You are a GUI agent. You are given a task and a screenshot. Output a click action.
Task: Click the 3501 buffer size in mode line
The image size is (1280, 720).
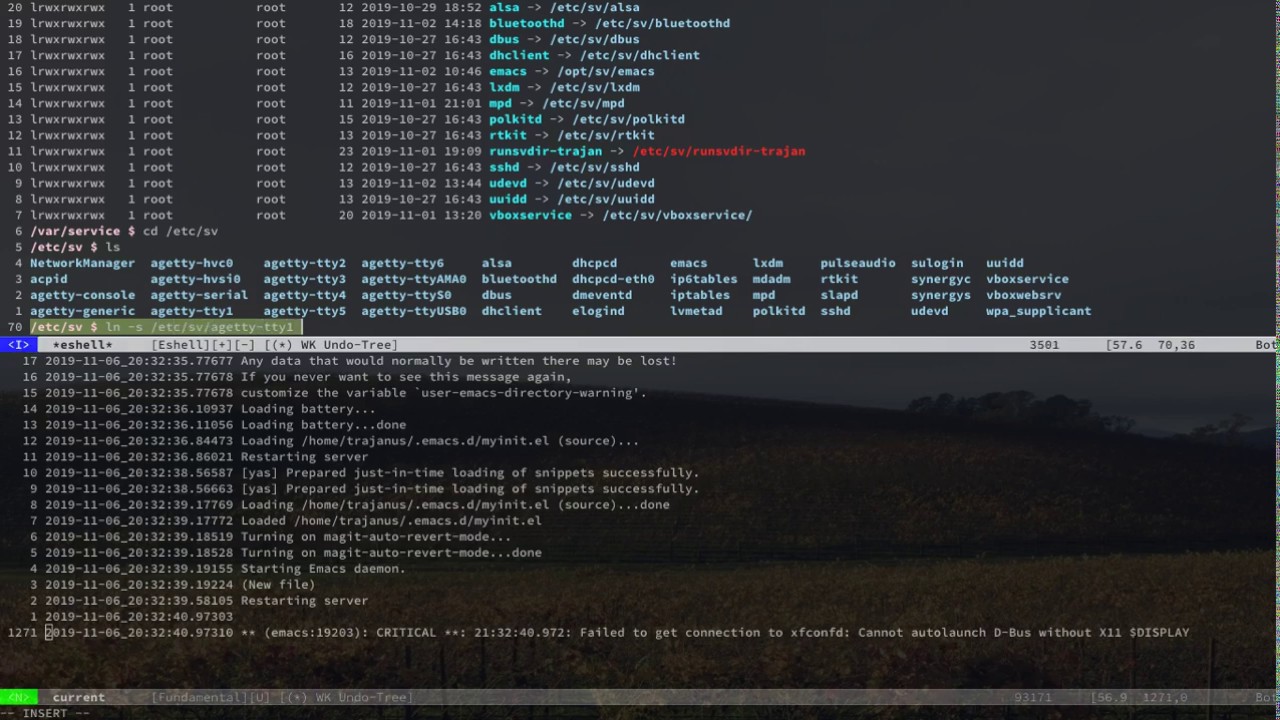pos(1044,345)
